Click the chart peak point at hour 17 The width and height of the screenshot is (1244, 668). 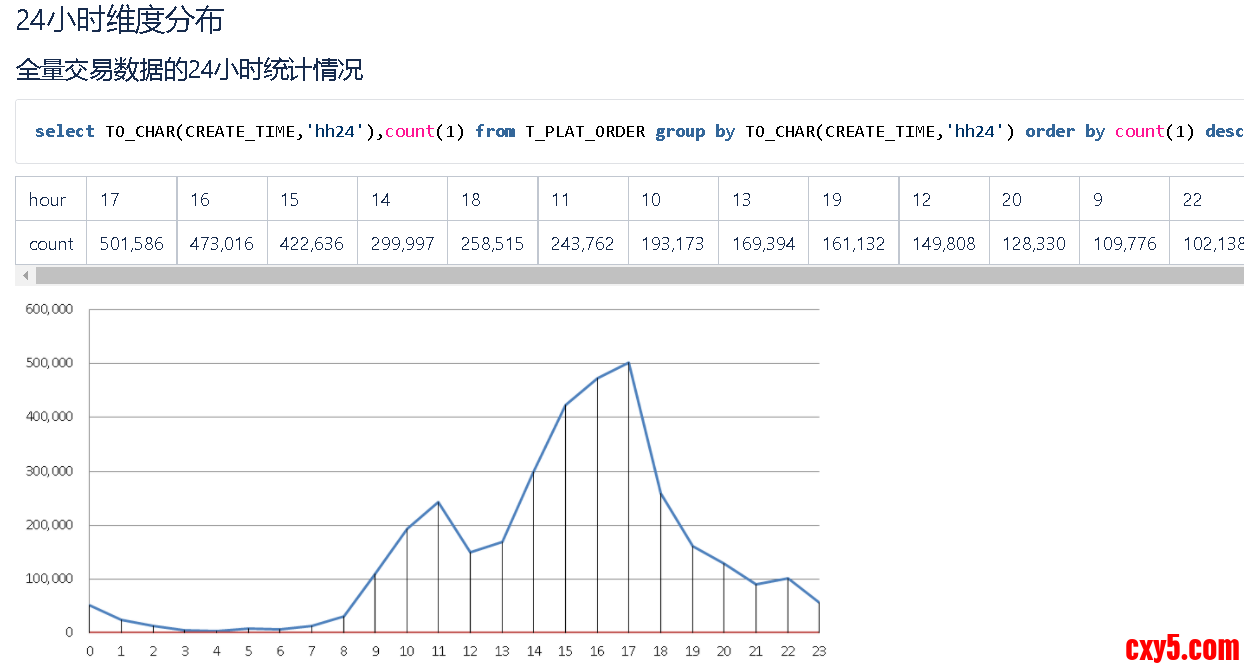[x=628, y=363]
